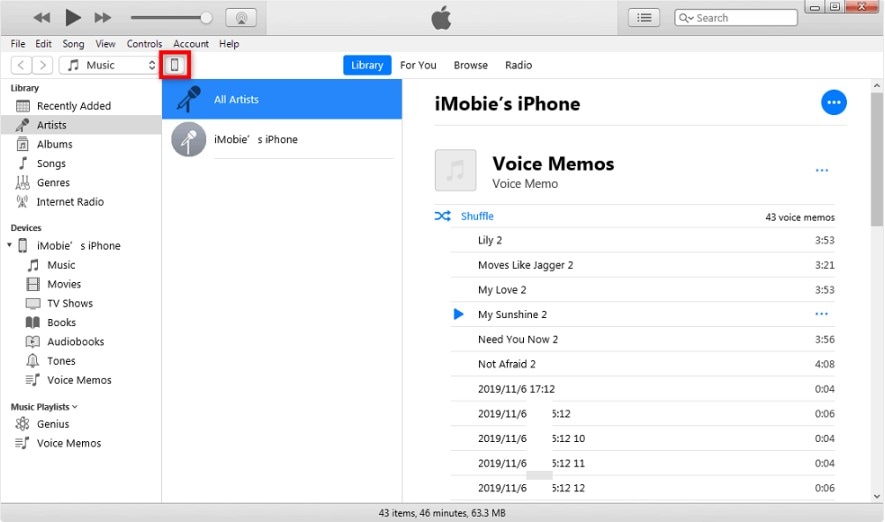
Task: Click the Voice Memos album artwork thumbnail
Action: point(455,170)
